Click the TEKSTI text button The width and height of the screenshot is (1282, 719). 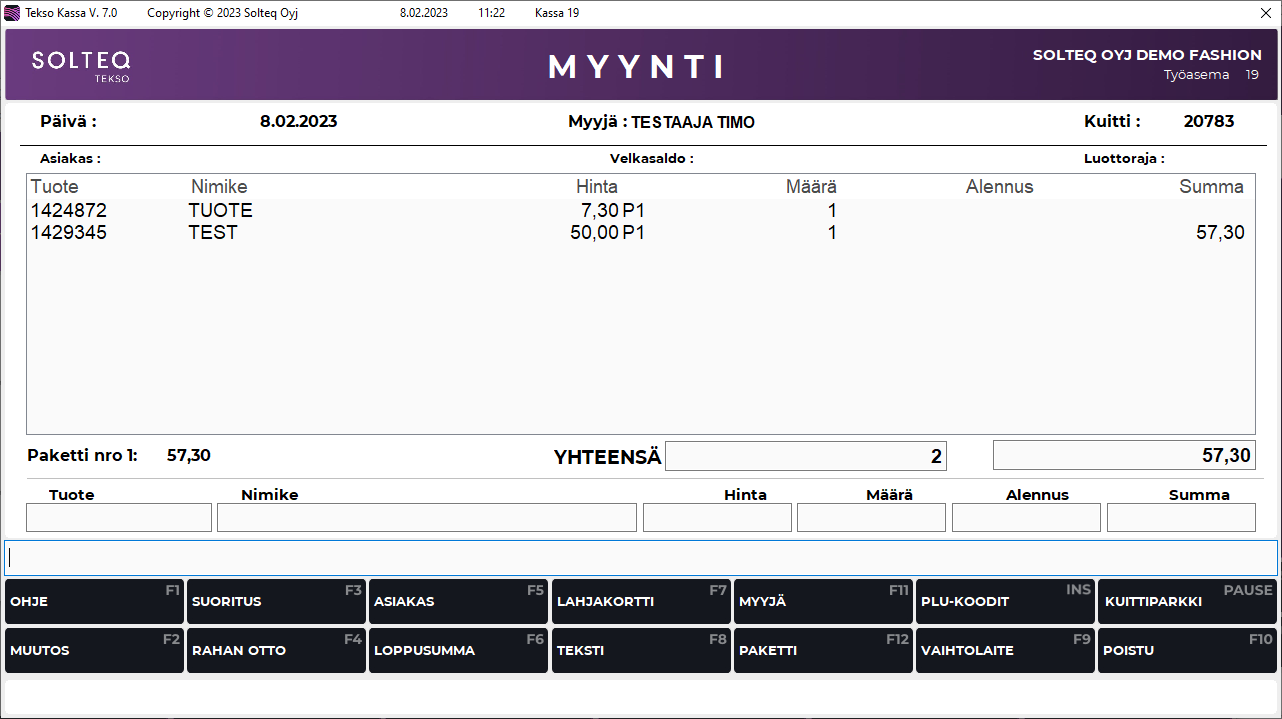coord(641,651)
